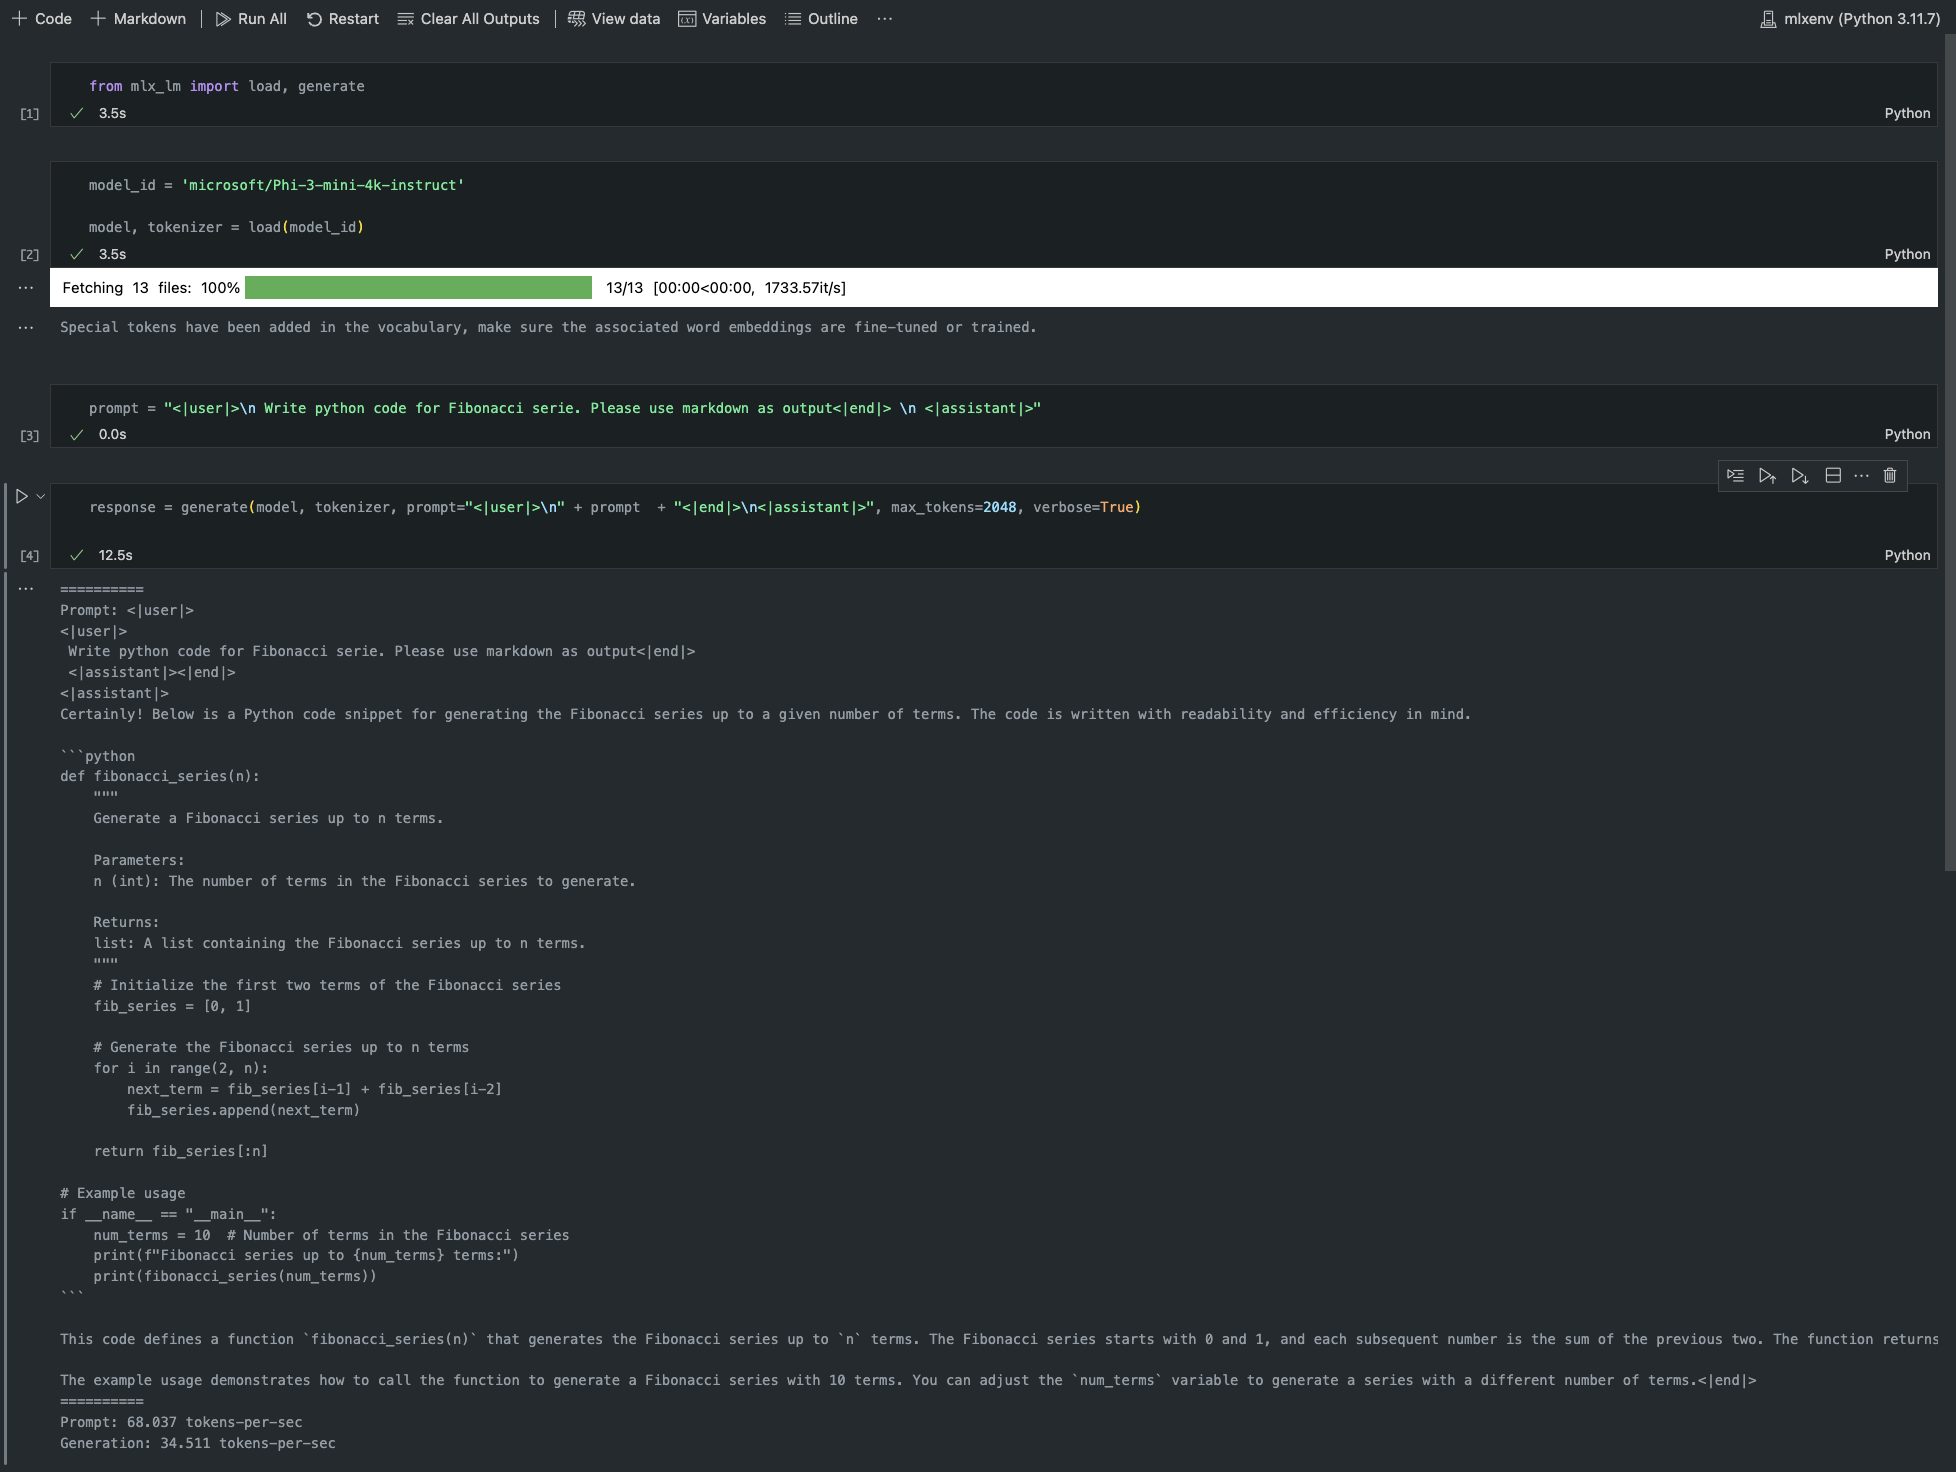
Task: Click the response generate code line
Action: point(615,507)
